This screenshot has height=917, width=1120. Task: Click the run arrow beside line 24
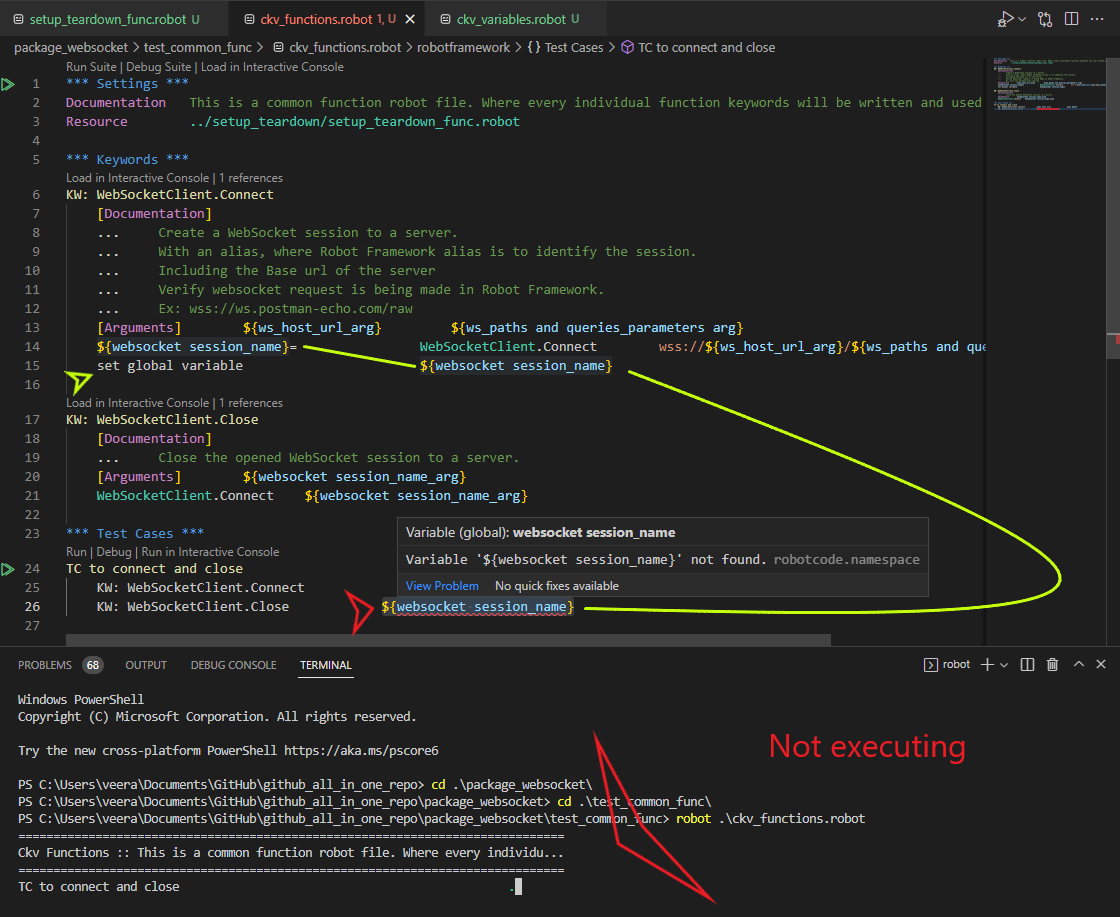point(8,568)
